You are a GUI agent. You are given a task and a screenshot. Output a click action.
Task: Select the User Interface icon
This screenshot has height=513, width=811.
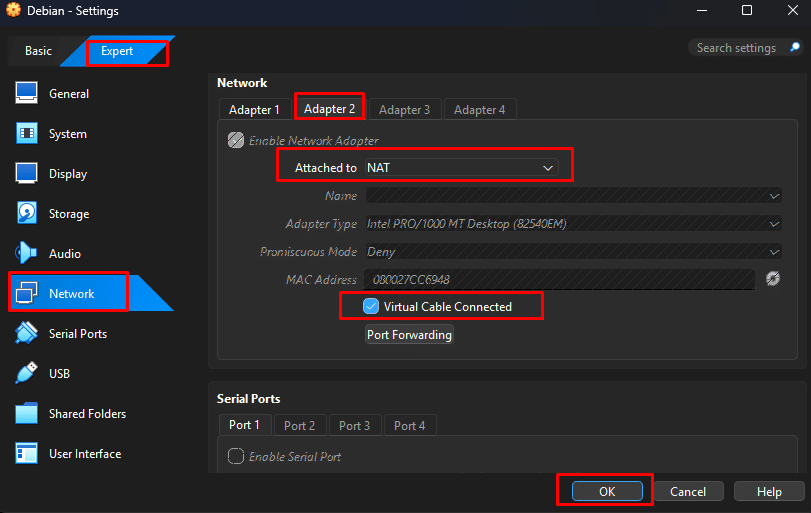pyautogui.click(x=26, y=454)
